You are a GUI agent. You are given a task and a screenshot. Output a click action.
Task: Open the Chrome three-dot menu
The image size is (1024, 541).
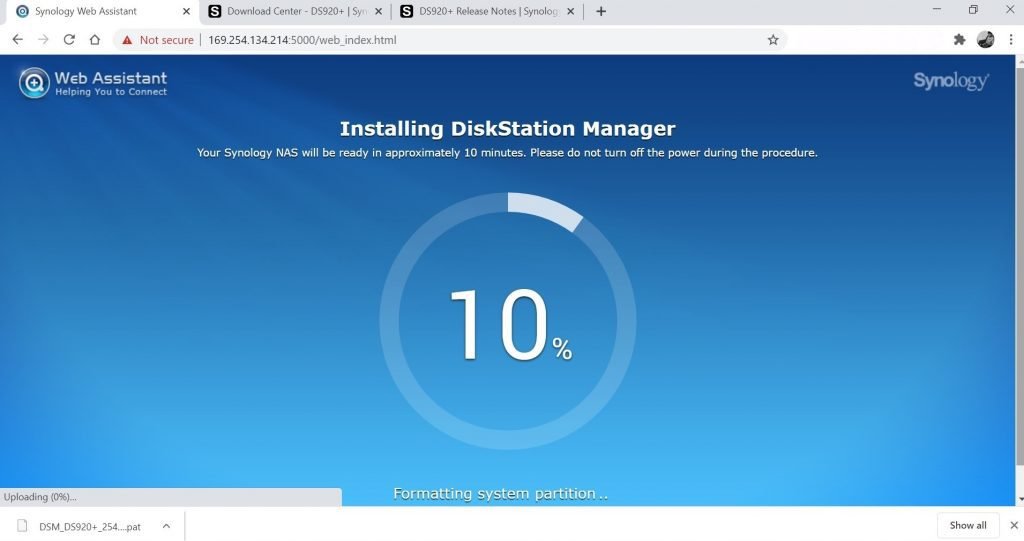(x=1011, y=40)
